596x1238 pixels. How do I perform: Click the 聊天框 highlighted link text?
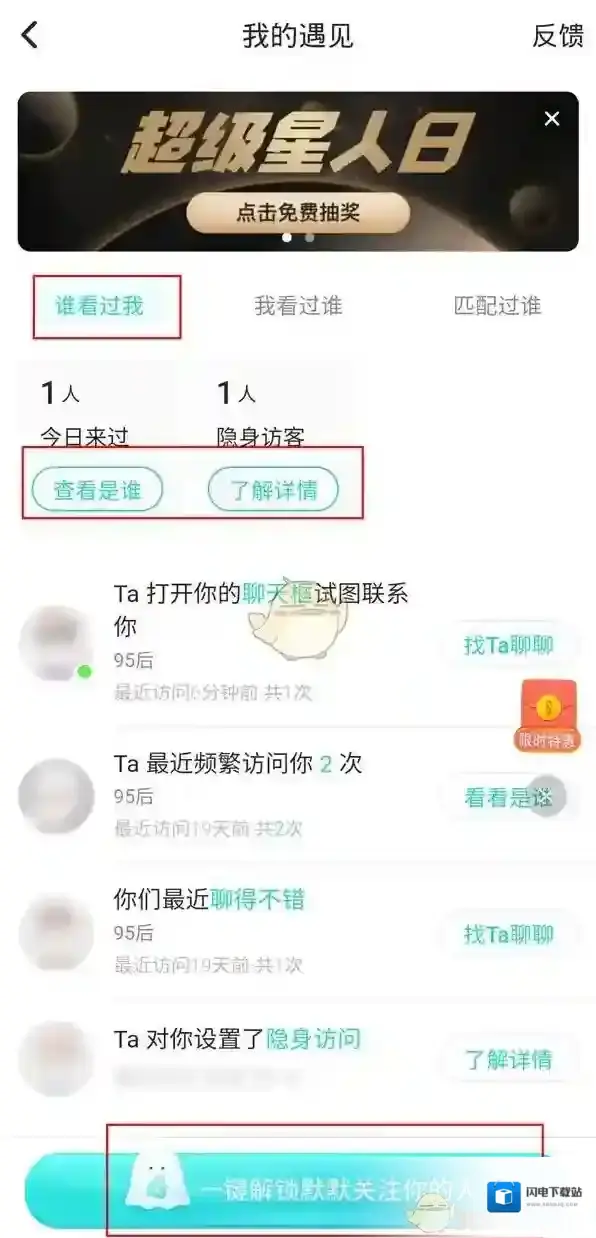(x=276, y=593)
